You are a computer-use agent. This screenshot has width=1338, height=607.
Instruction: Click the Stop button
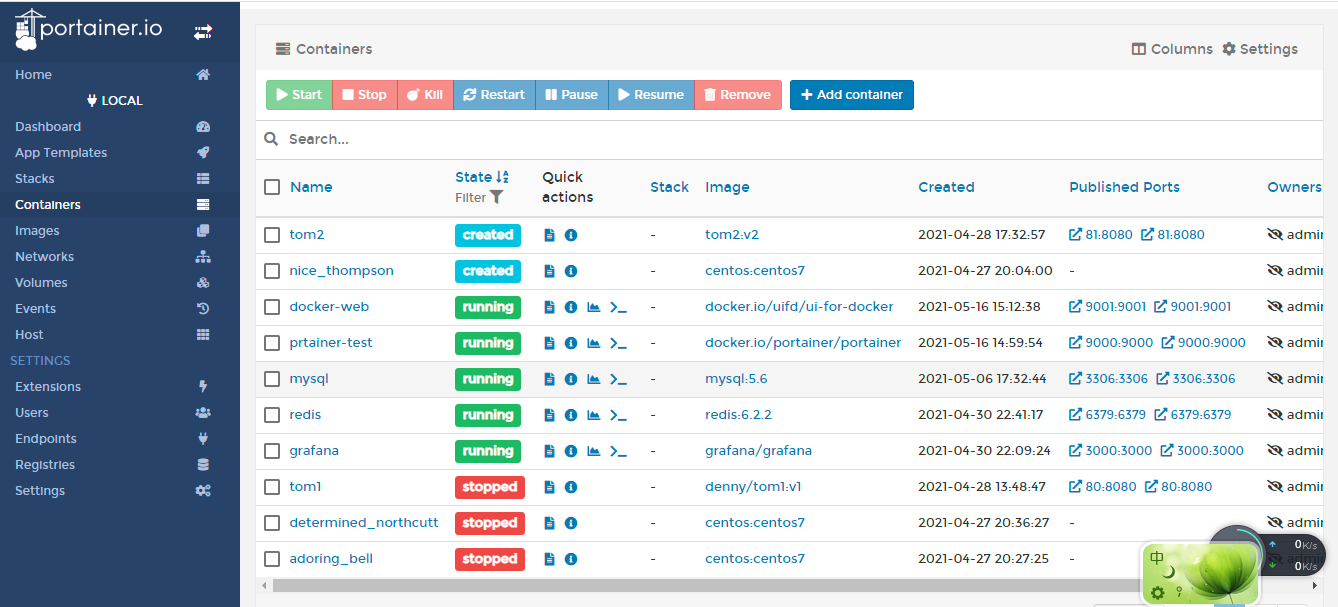pyautogui.click(x=365, y=95)
